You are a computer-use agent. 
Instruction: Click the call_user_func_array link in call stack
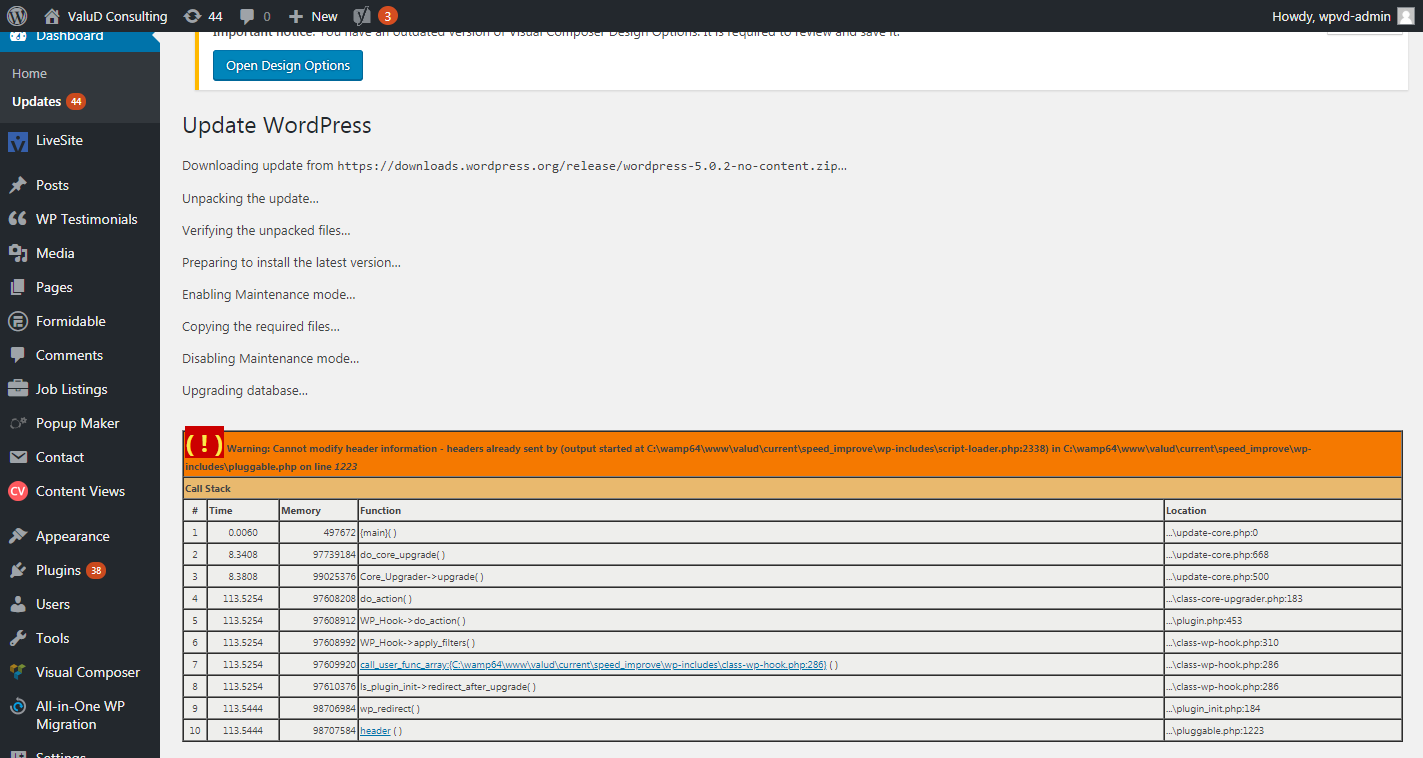[593, 665]
